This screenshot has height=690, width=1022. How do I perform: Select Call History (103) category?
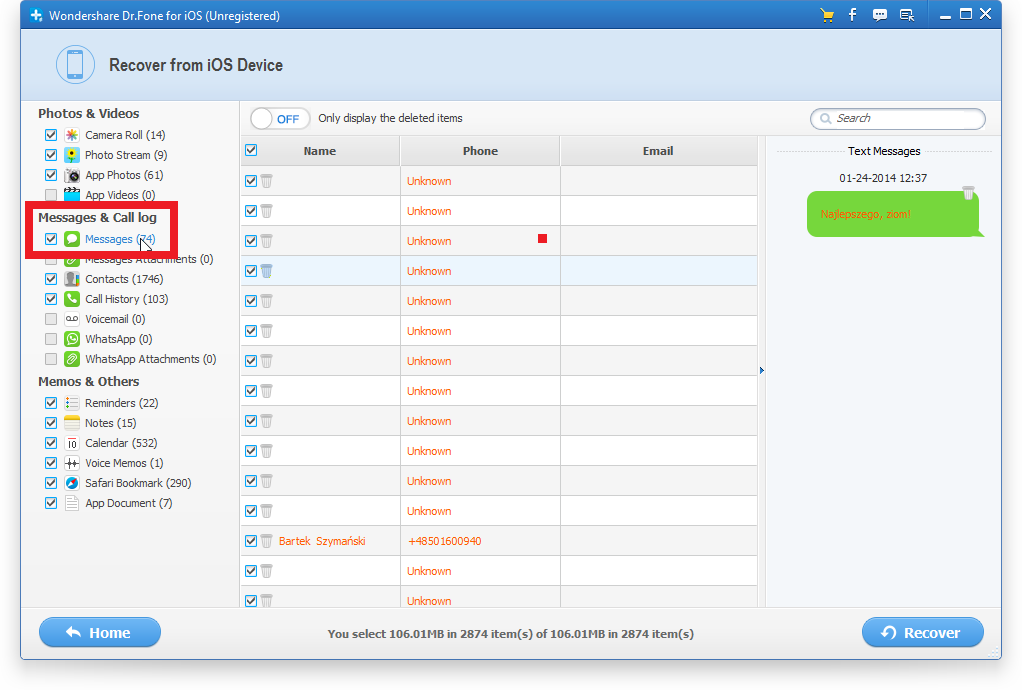click(x=126, y=299)
